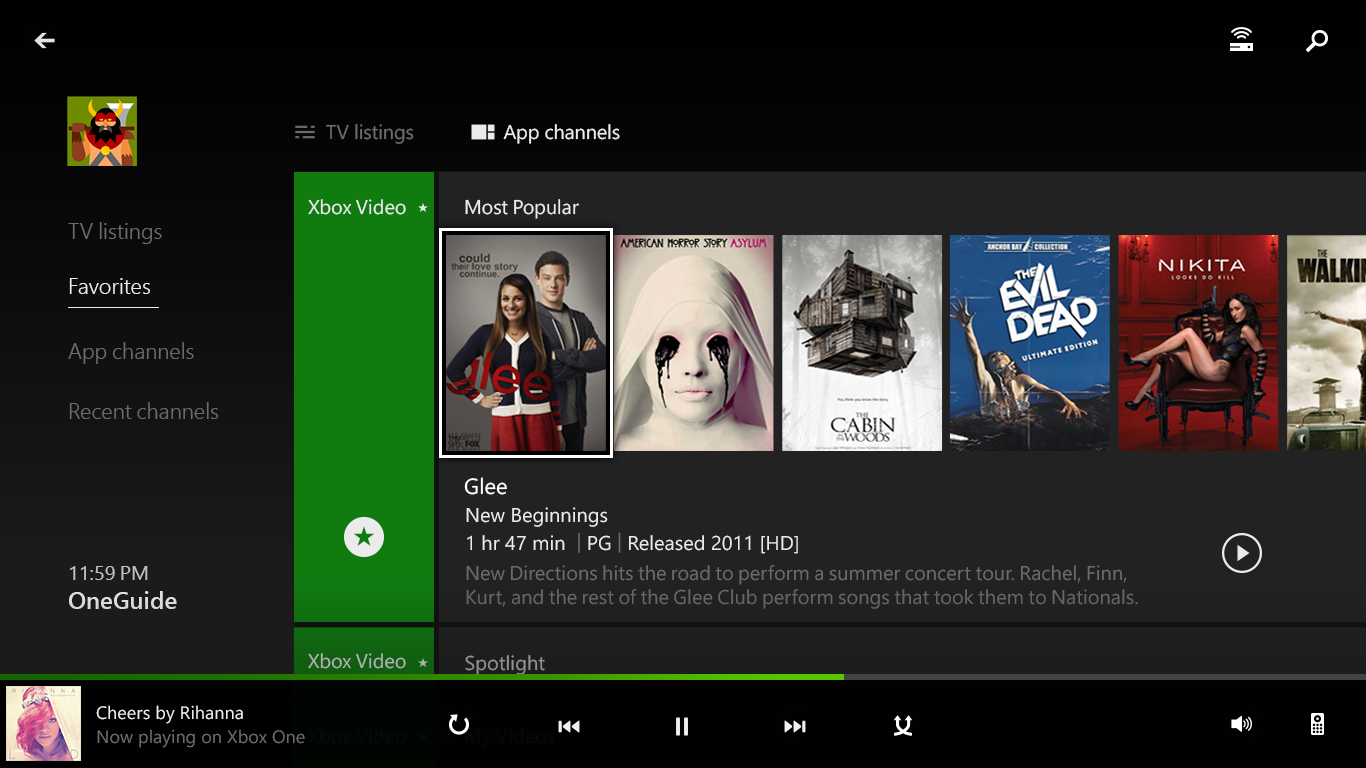Screen dimensions: 1366x768
Task: Open Recent channels from sidebar
Action: point(143,411)
